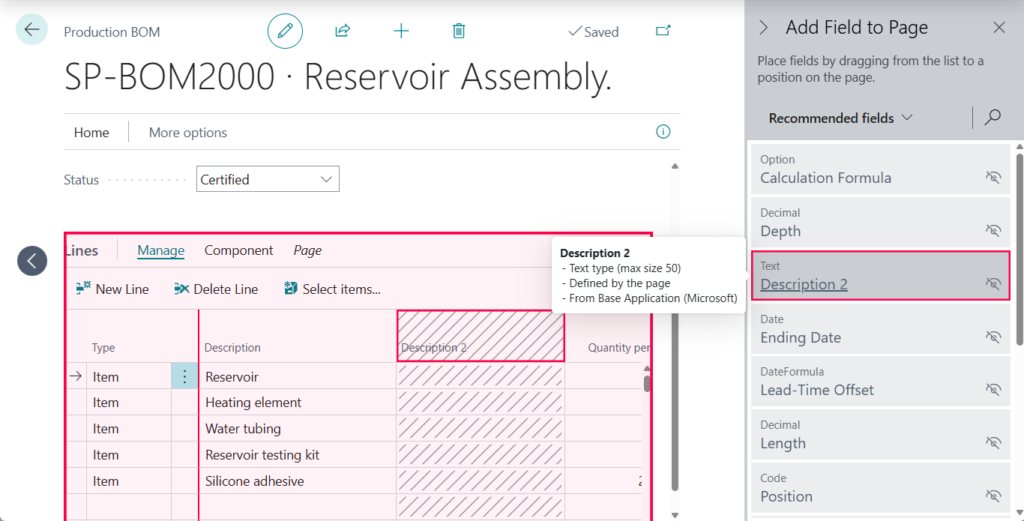
Task: Click the Add Field list scrollbar
Action: click(1019, 250)
